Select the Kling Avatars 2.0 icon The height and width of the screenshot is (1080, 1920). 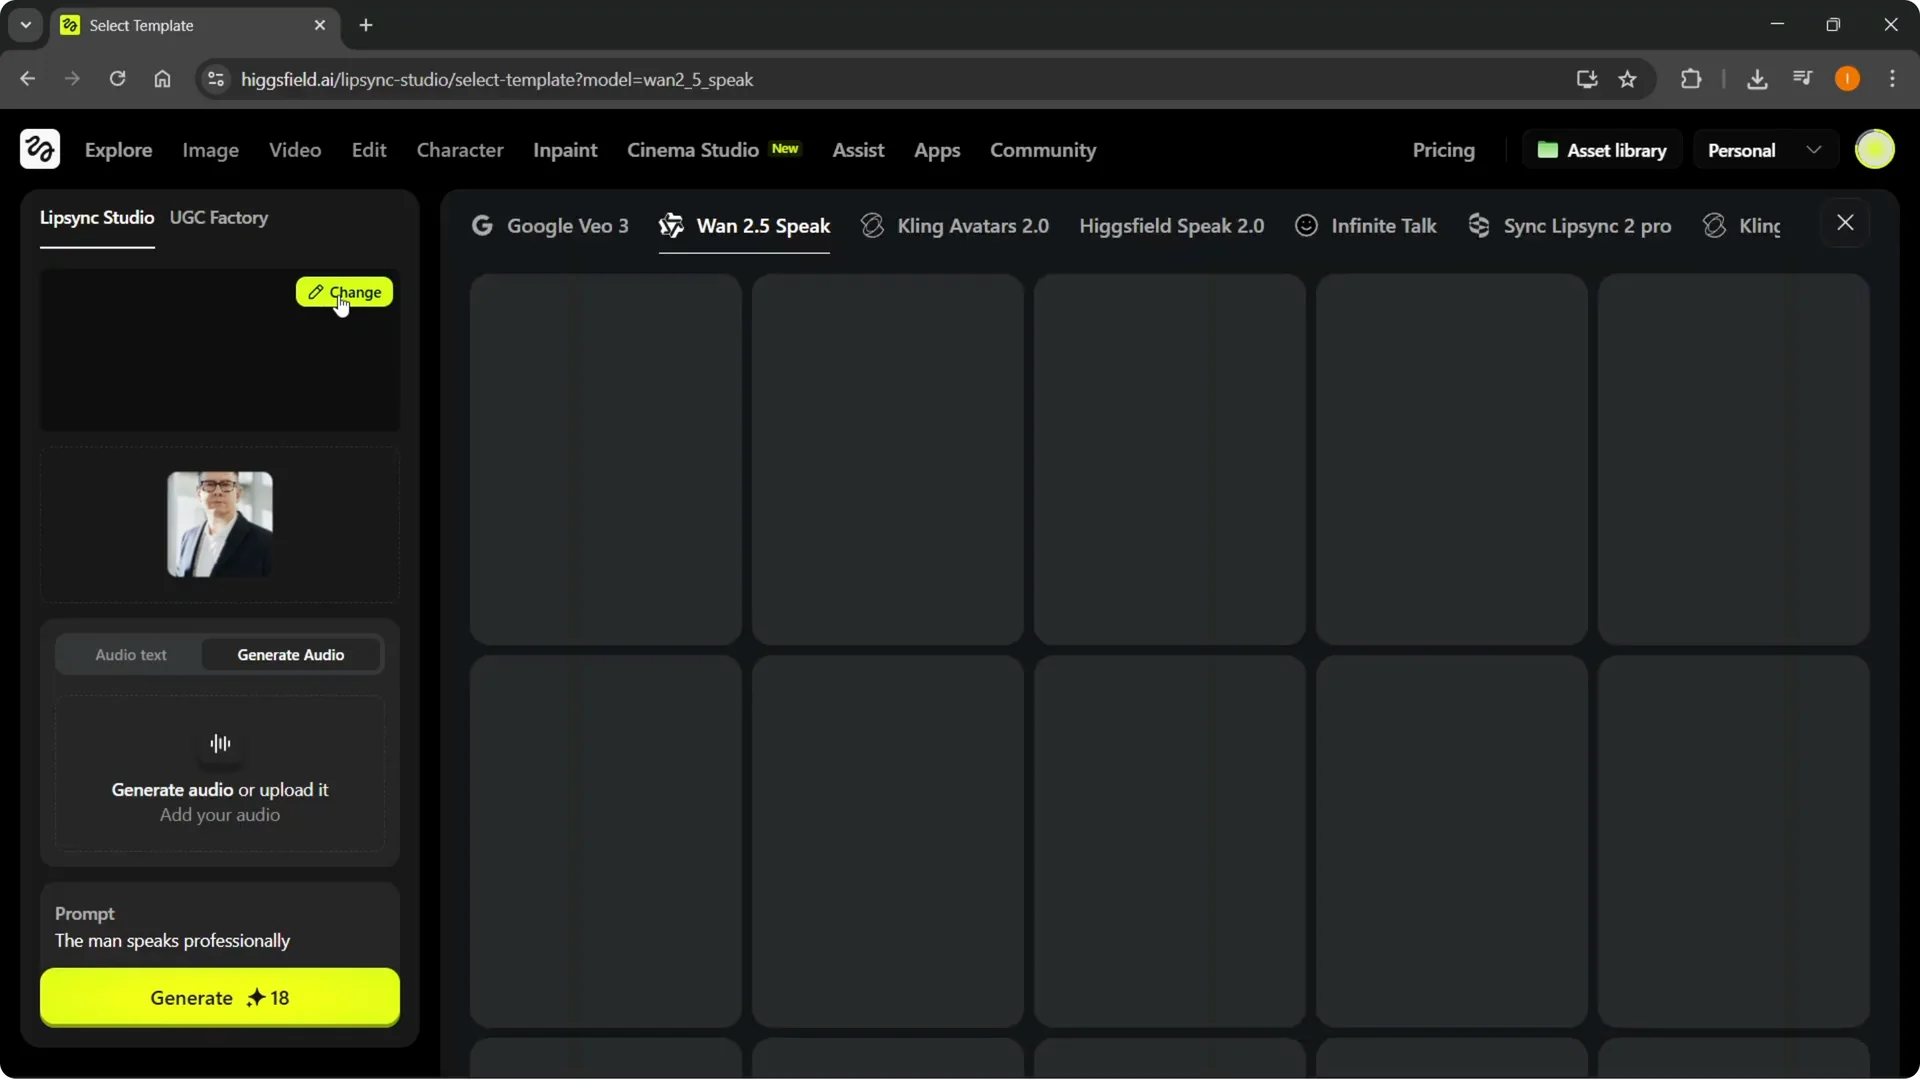(872, 225)
